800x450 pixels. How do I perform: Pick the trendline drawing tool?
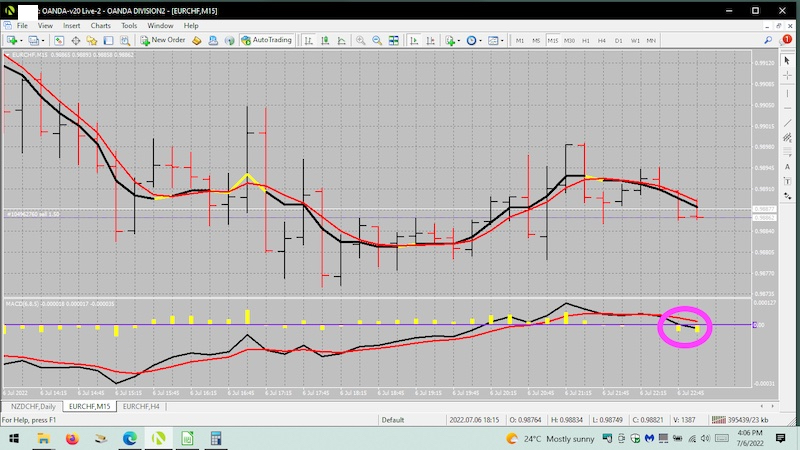[787, 123]
